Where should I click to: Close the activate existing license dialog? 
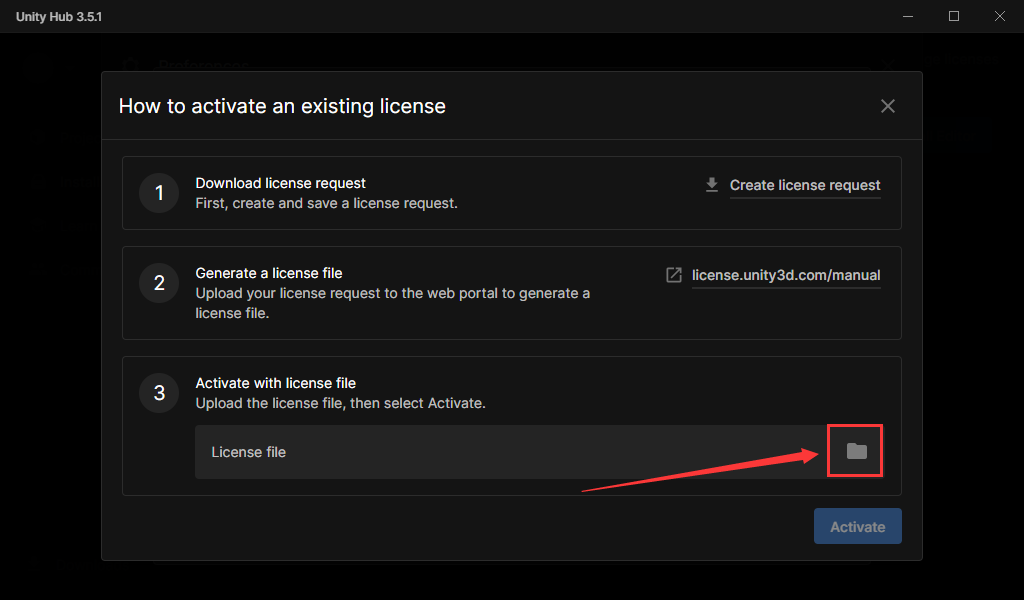coord(888,106)
